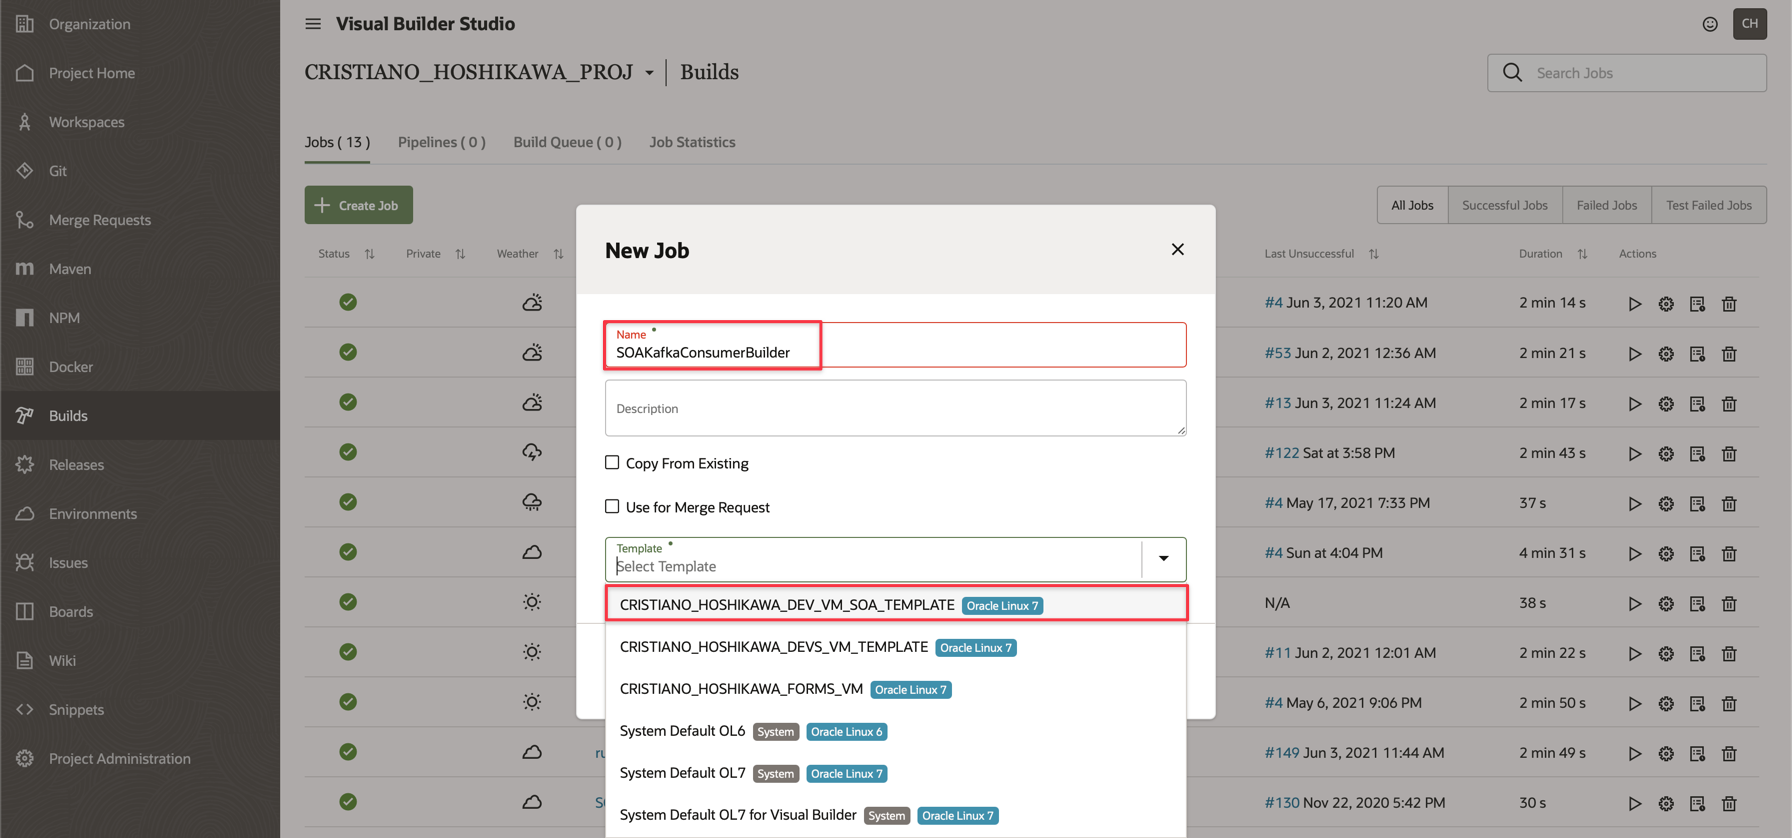The width and height of the screenshot is (1792, 838).
Task: Select the All Jobs filter
Action: [x=1412, y=205]
